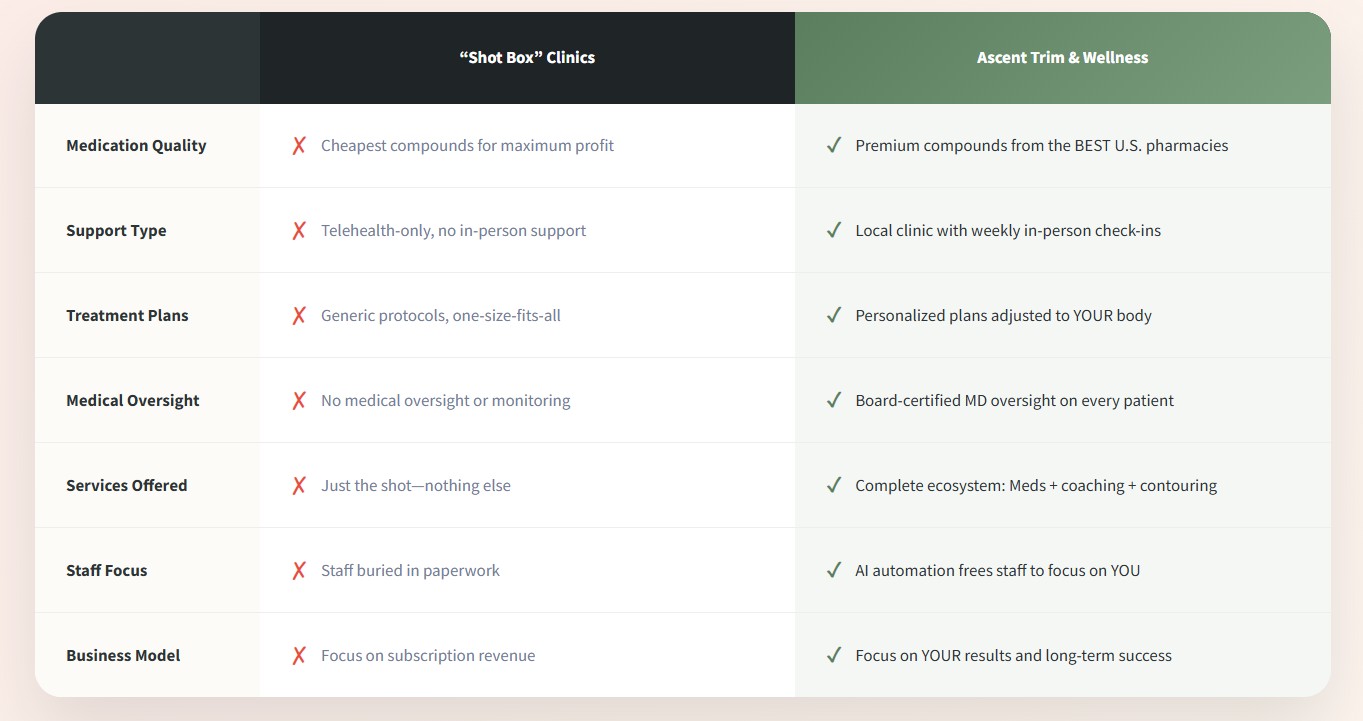Click the checkmark next to Board-certified MD oversight

(833, 401)
